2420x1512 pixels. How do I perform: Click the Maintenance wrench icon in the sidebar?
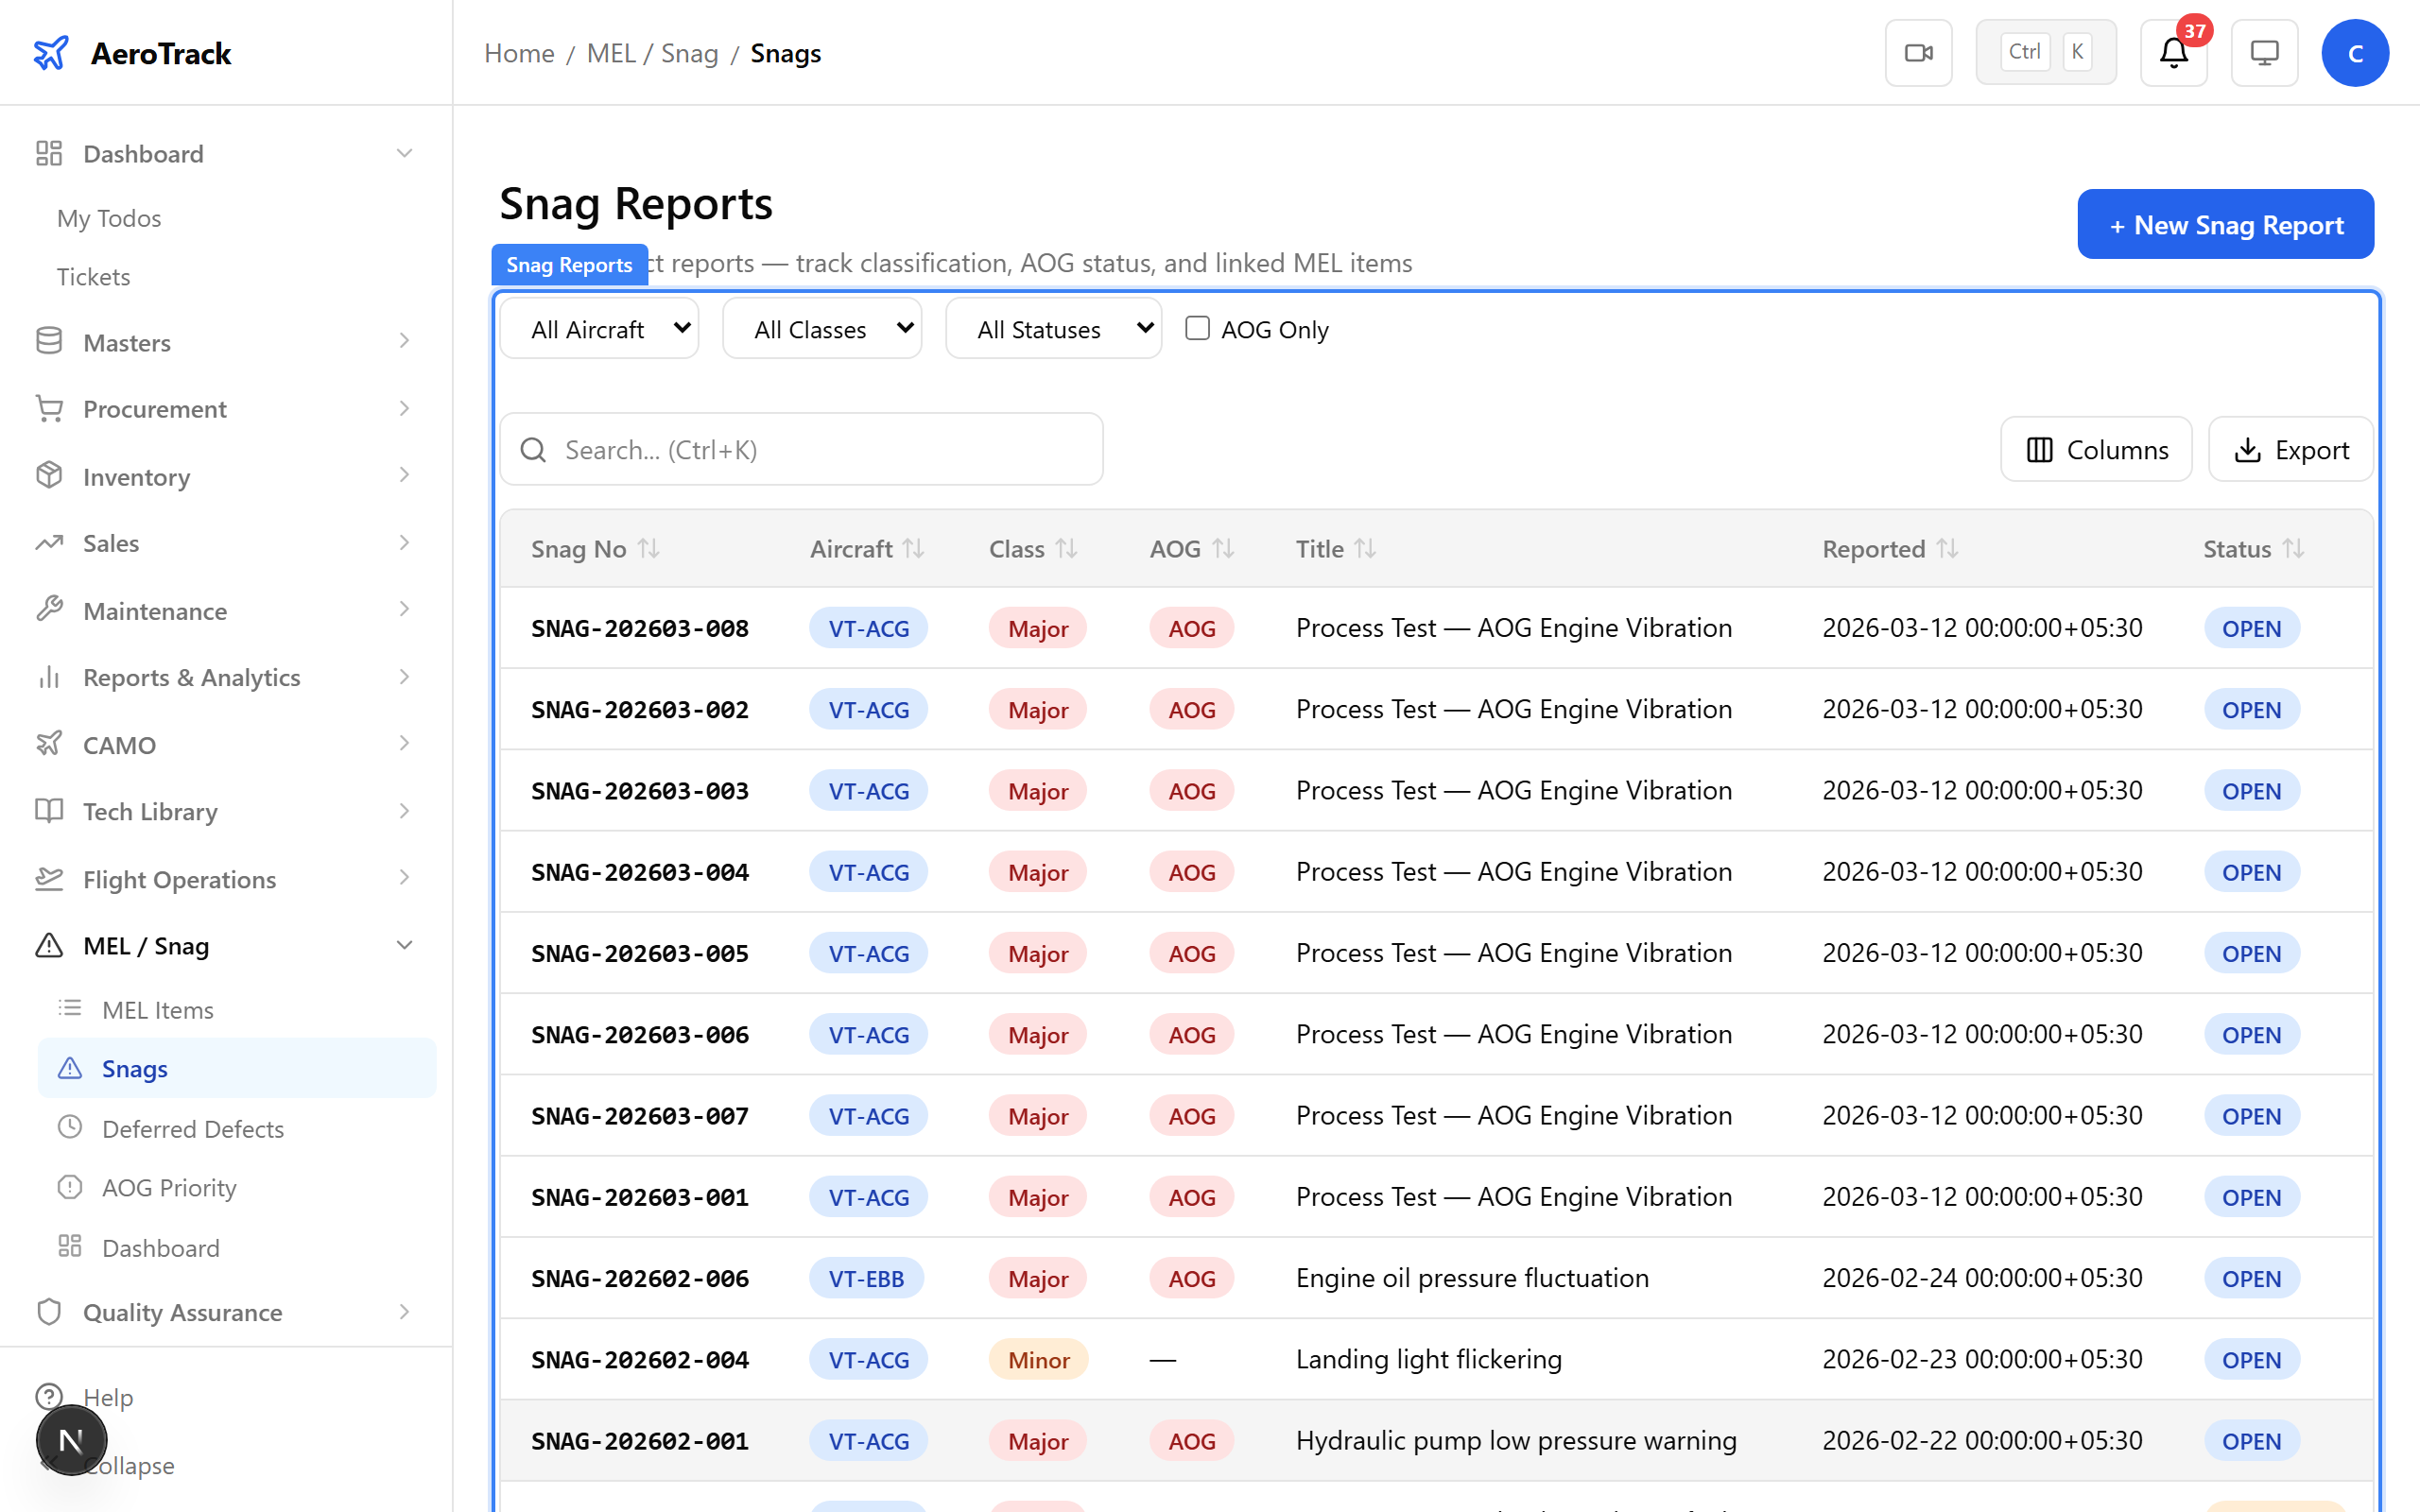click(49, 610)
